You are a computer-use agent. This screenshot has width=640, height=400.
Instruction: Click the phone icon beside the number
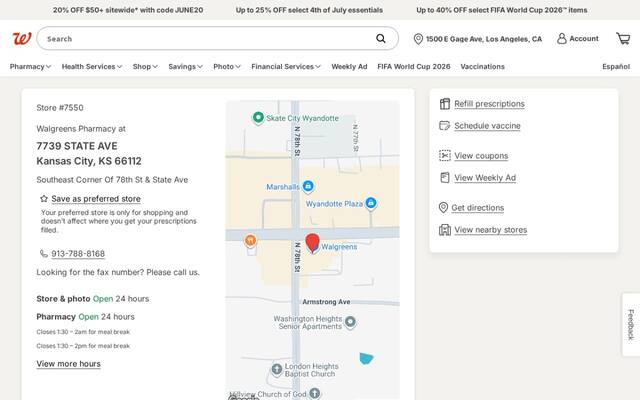point(44,253)
